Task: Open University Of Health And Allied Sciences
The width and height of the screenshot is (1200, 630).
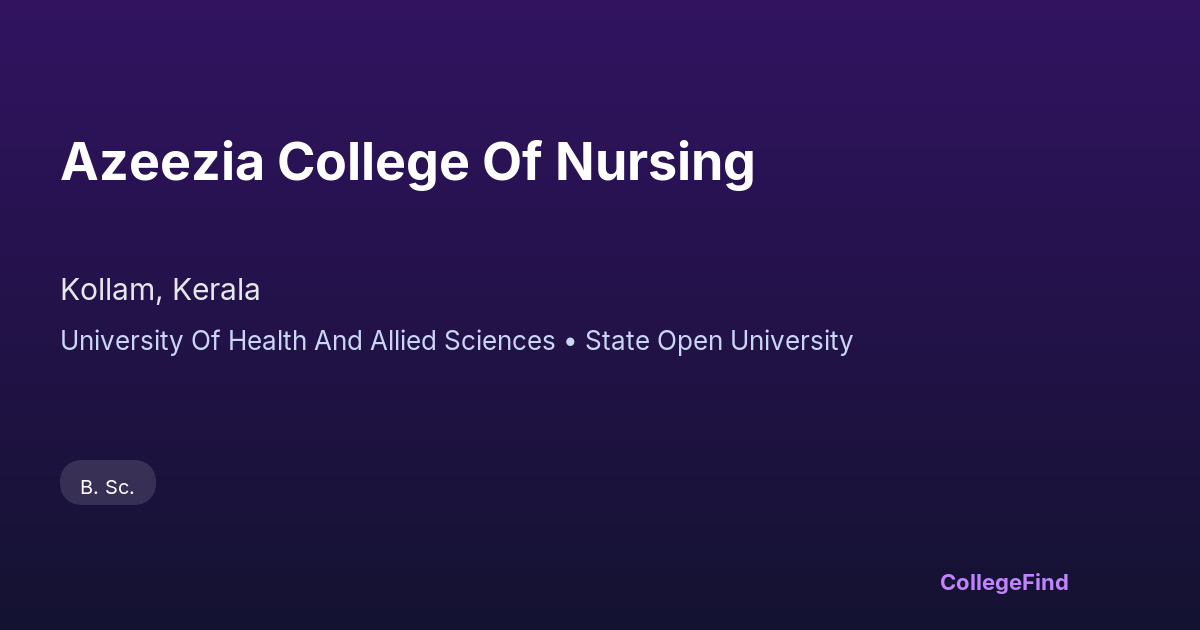Action: [x=307, y=341]
